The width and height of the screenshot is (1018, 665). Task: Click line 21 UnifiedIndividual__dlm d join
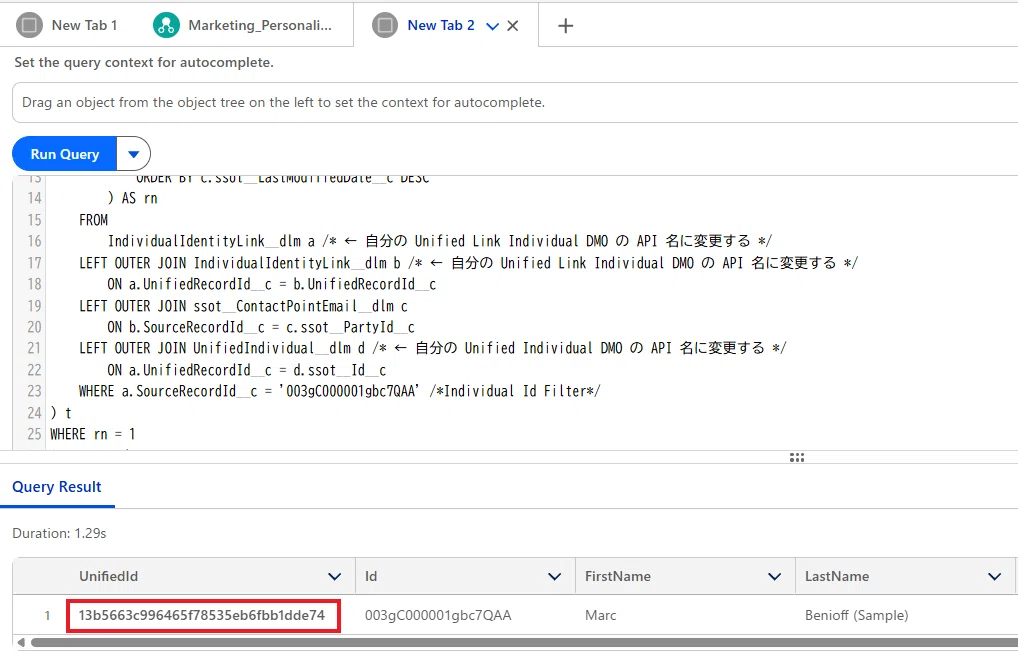pos(432,348)
